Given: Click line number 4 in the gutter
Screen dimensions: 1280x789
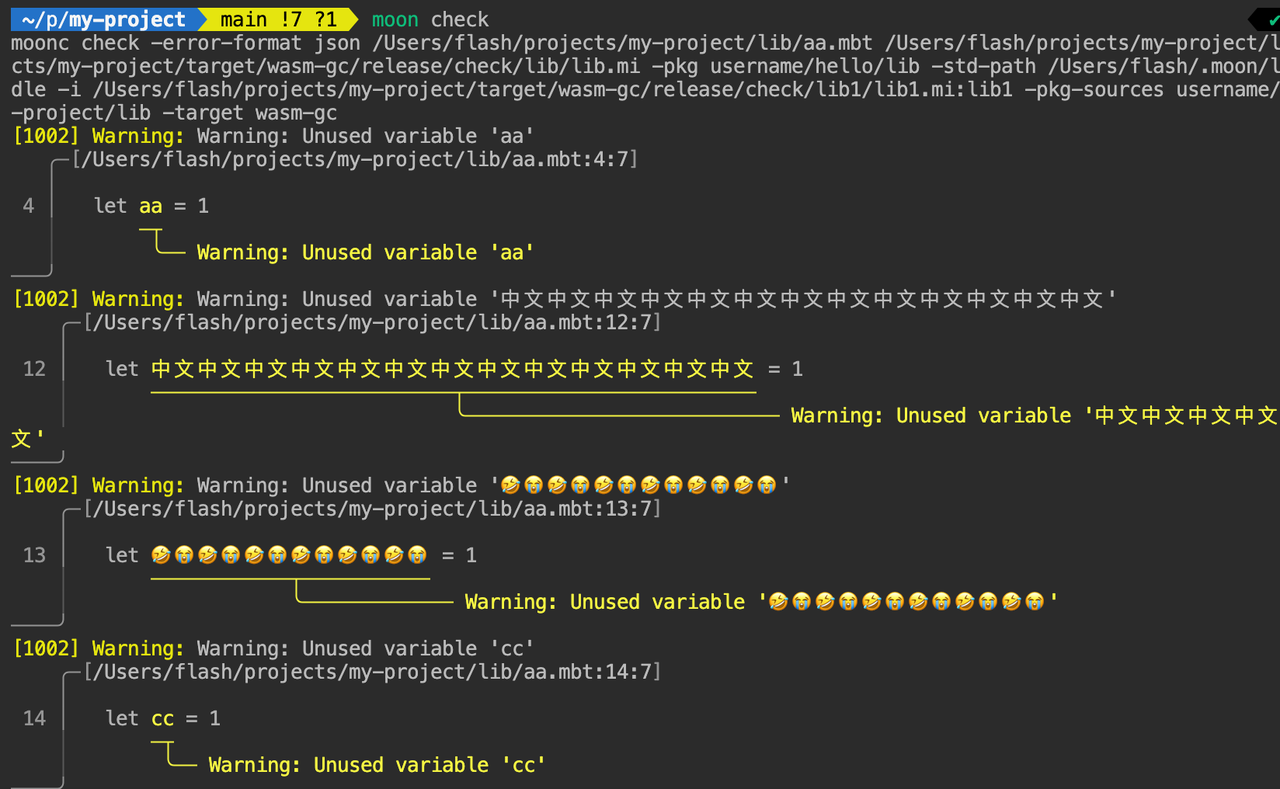Looking at the screenshot, I should pyautogui.click(x=28, y=206).
